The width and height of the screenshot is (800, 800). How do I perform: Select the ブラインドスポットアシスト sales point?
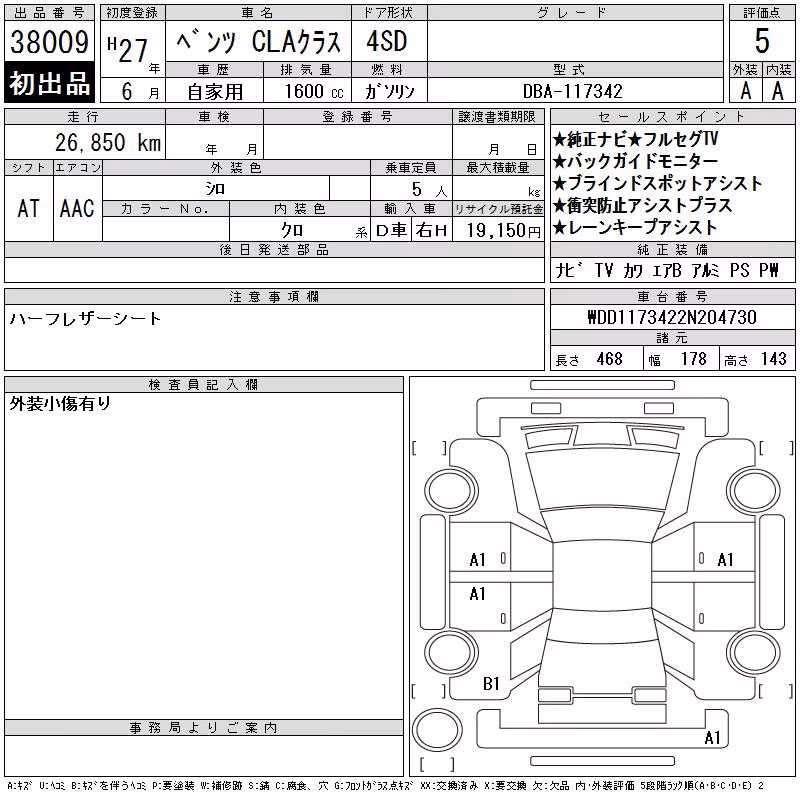658,183
